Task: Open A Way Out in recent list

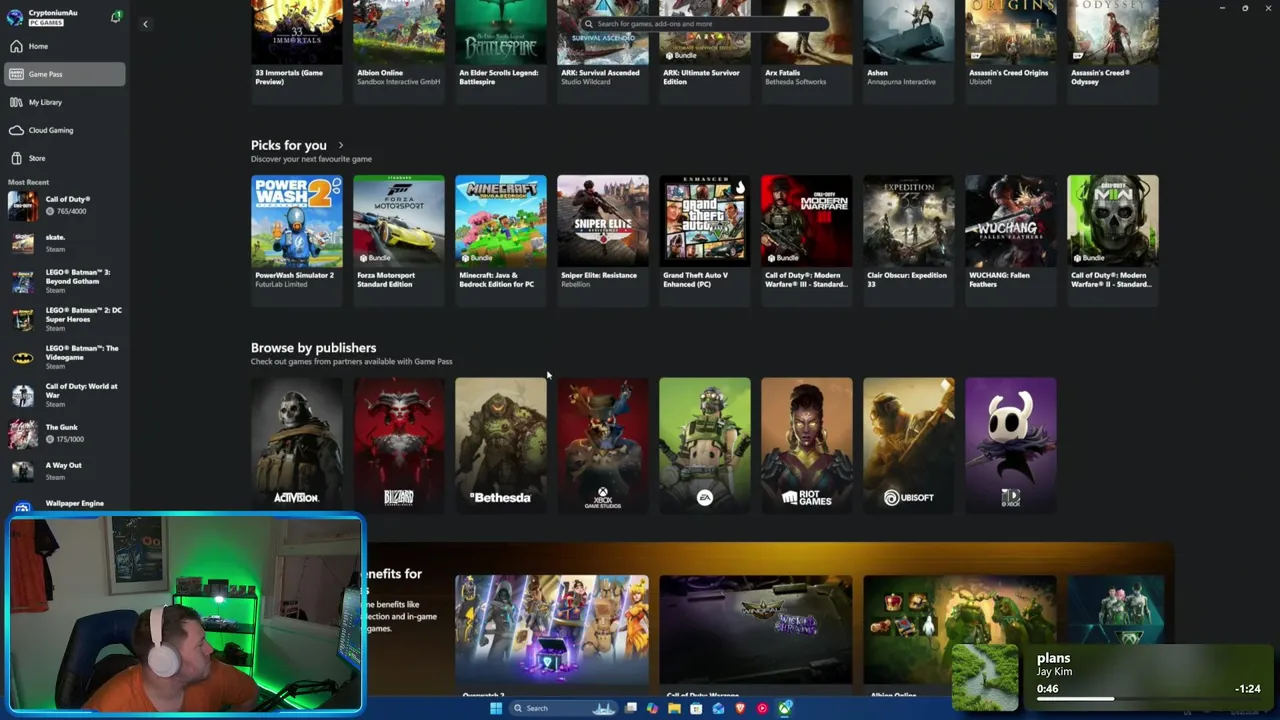Action: [x=65, y=471]
